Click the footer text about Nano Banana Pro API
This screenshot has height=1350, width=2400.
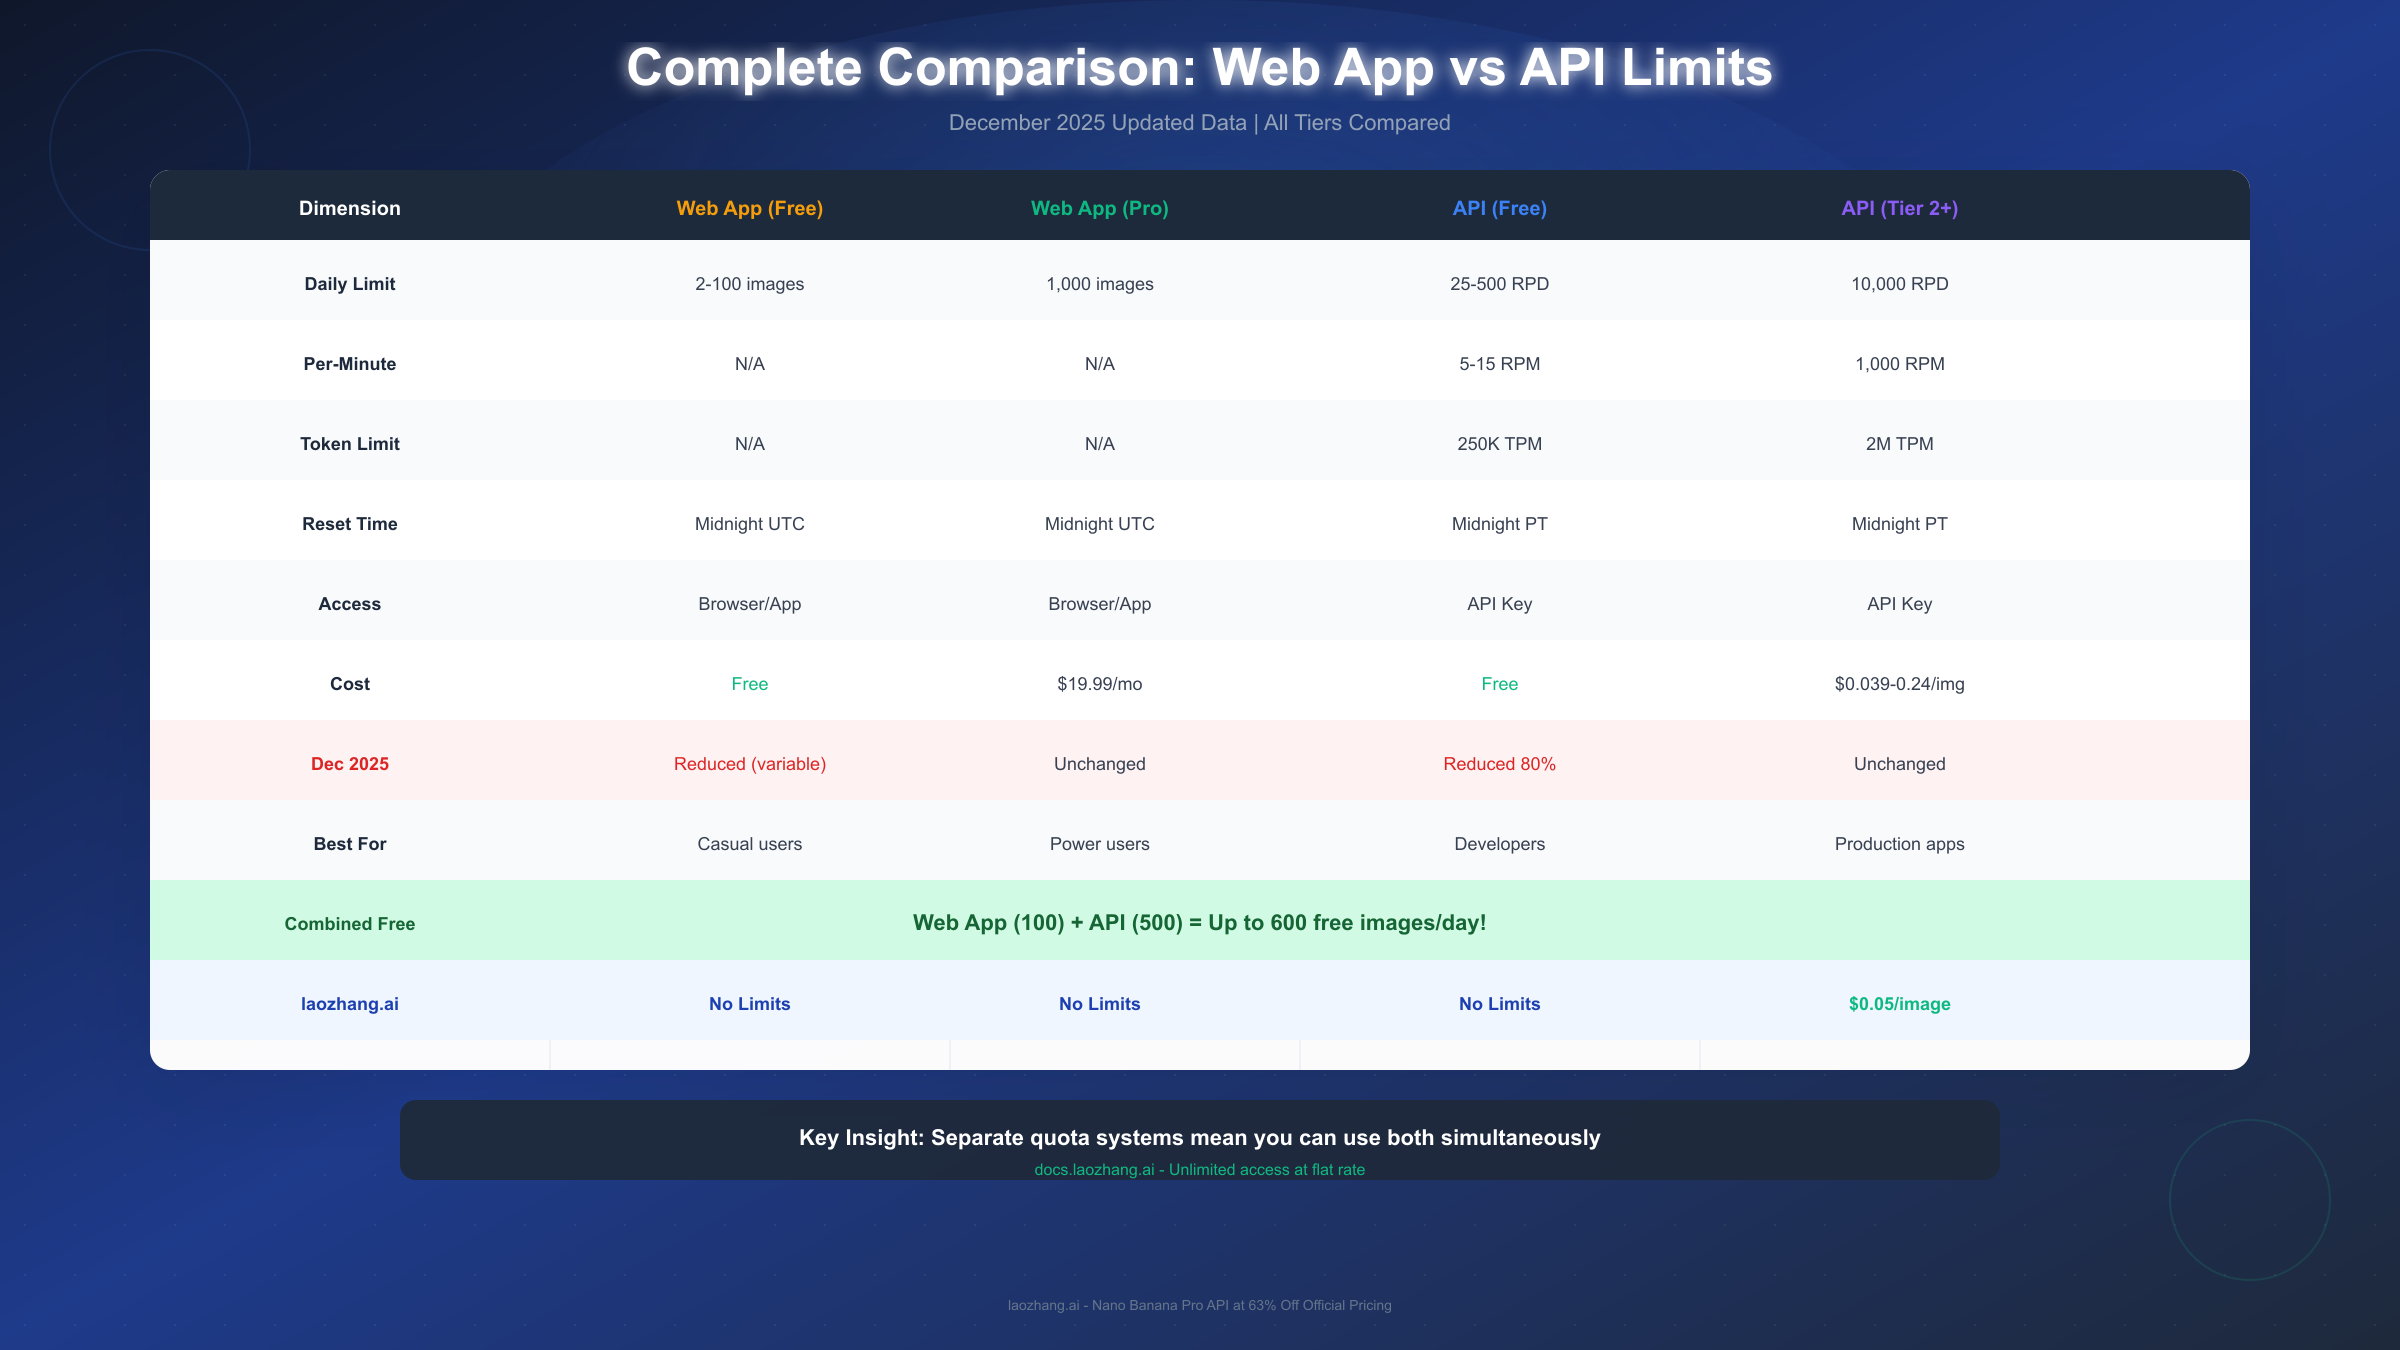(1199, 1305)
